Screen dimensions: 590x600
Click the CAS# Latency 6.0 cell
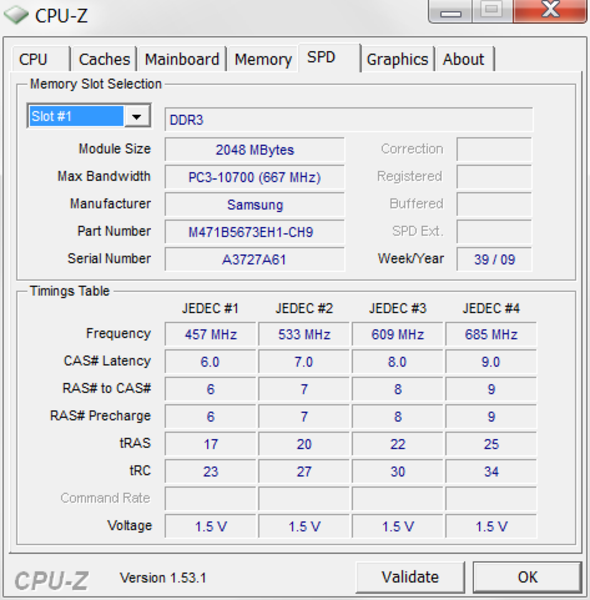(210, 362)
